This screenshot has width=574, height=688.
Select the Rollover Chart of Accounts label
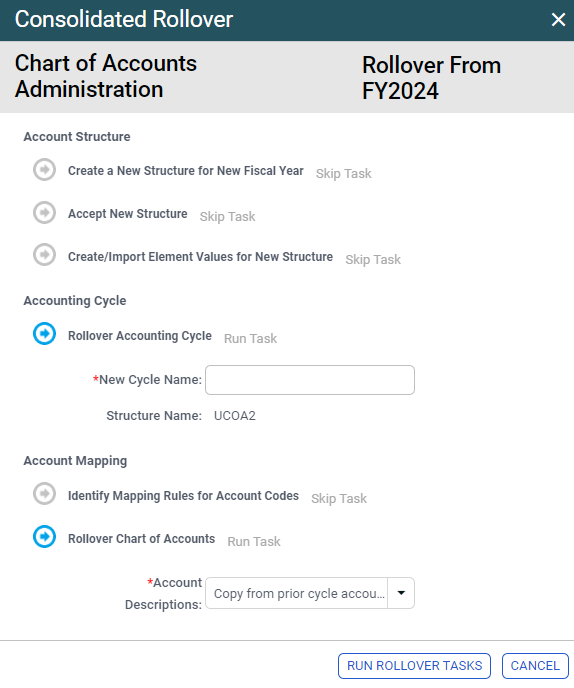coord(141,539)
